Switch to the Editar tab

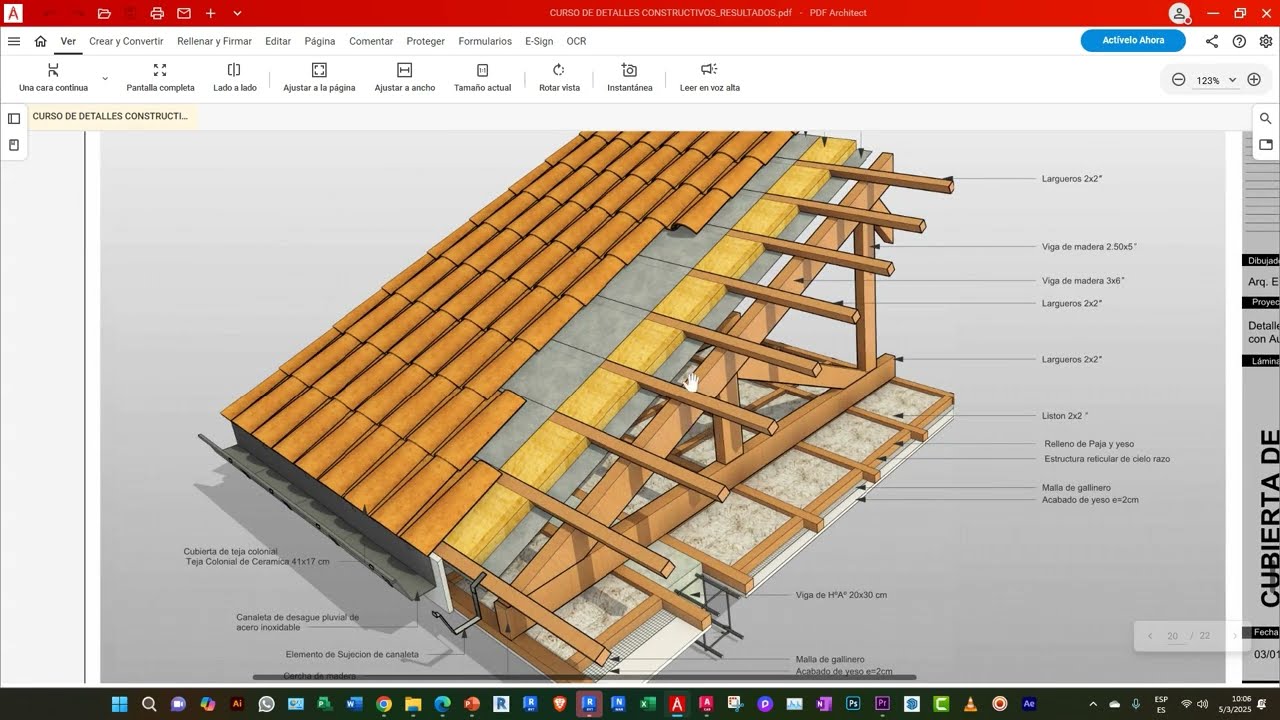(x=278, y=41)
